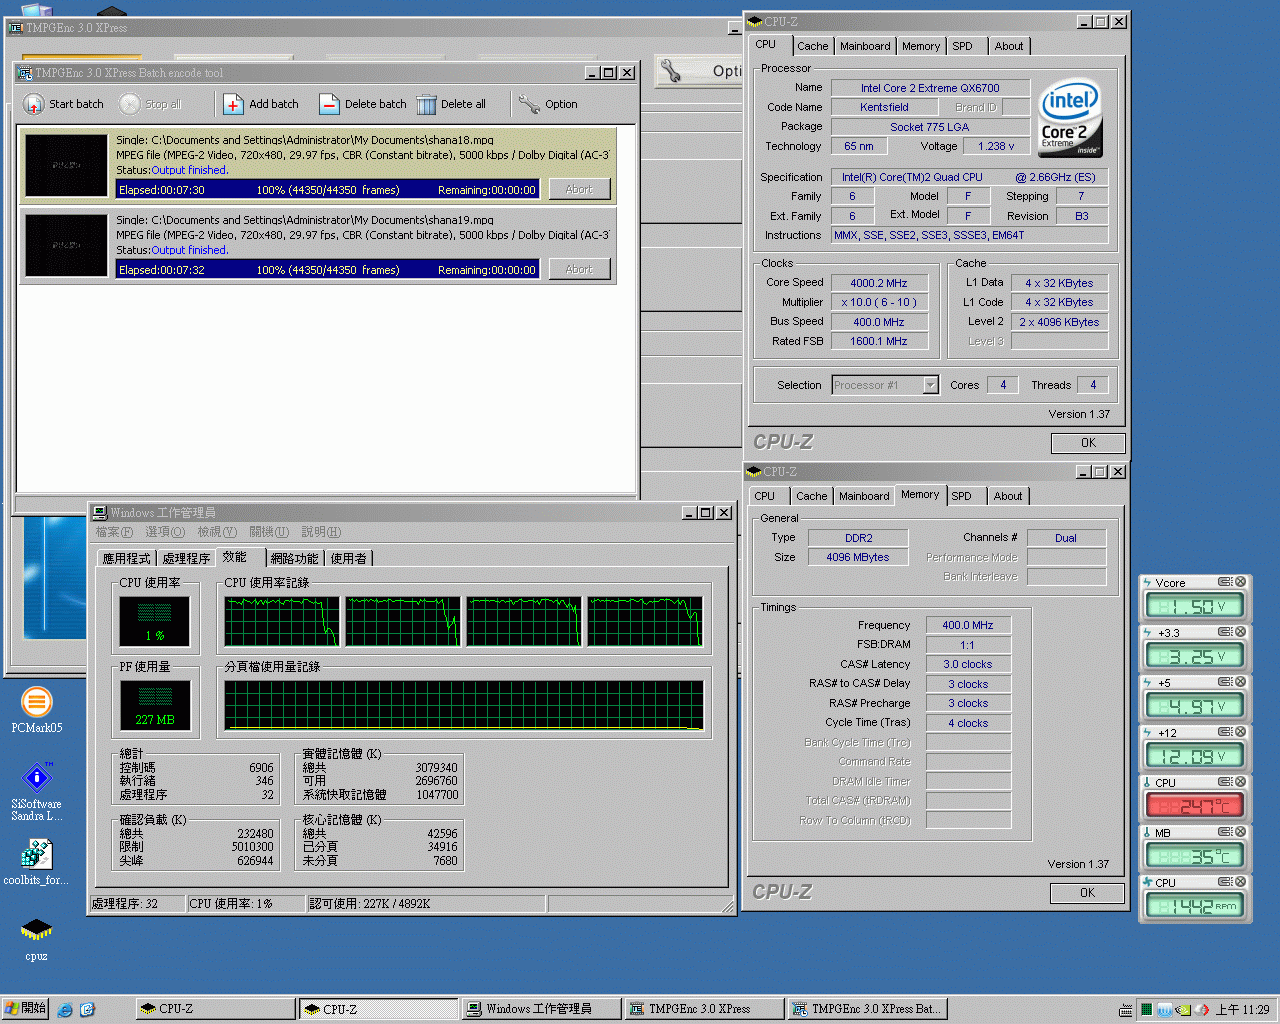Screen dimensions: 1280x1024
Task: Click the CPU usage 1% meter
Action: point(155,621)
